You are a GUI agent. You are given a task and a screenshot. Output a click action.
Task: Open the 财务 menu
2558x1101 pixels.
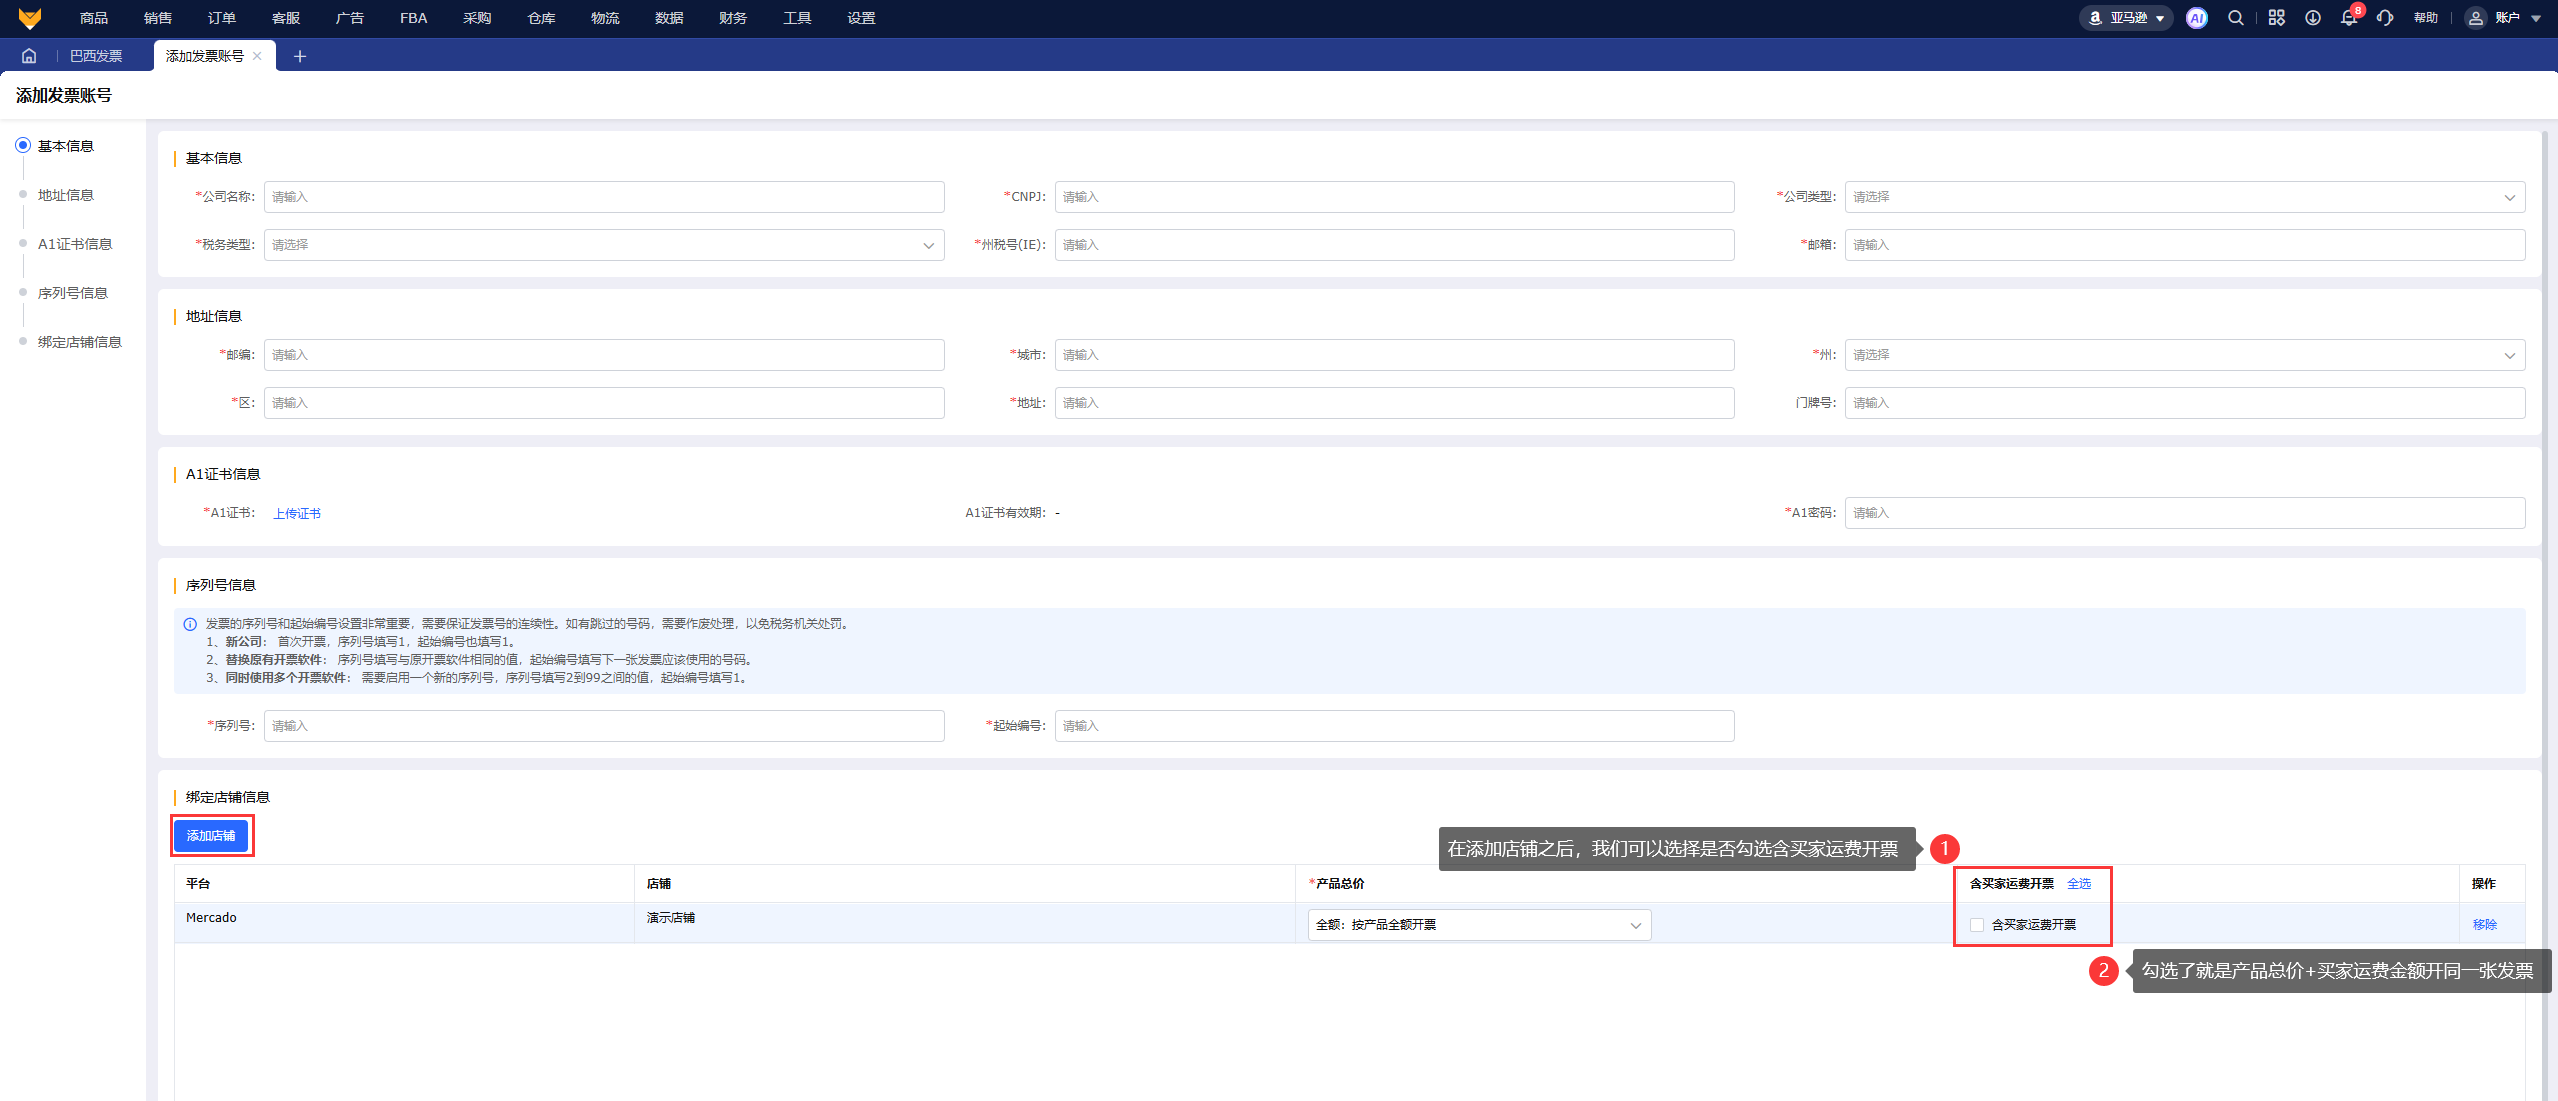732,18
